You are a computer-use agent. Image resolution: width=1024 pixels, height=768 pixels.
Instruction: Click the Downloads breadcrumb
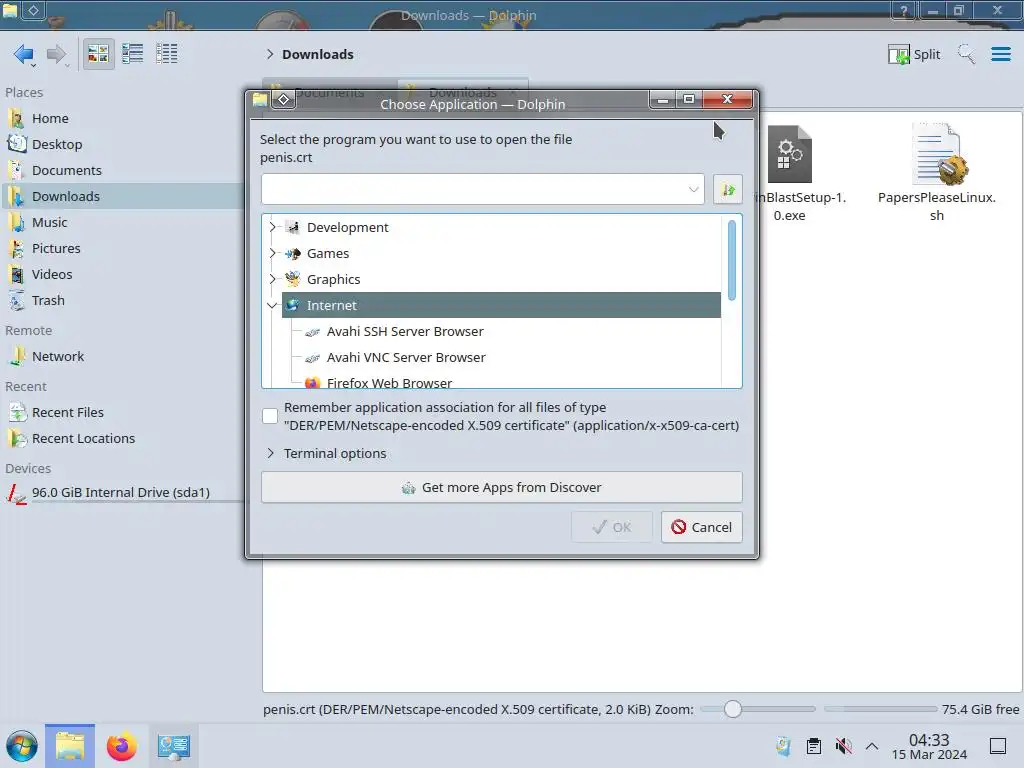pyautogui.click(x=317, y=54)
